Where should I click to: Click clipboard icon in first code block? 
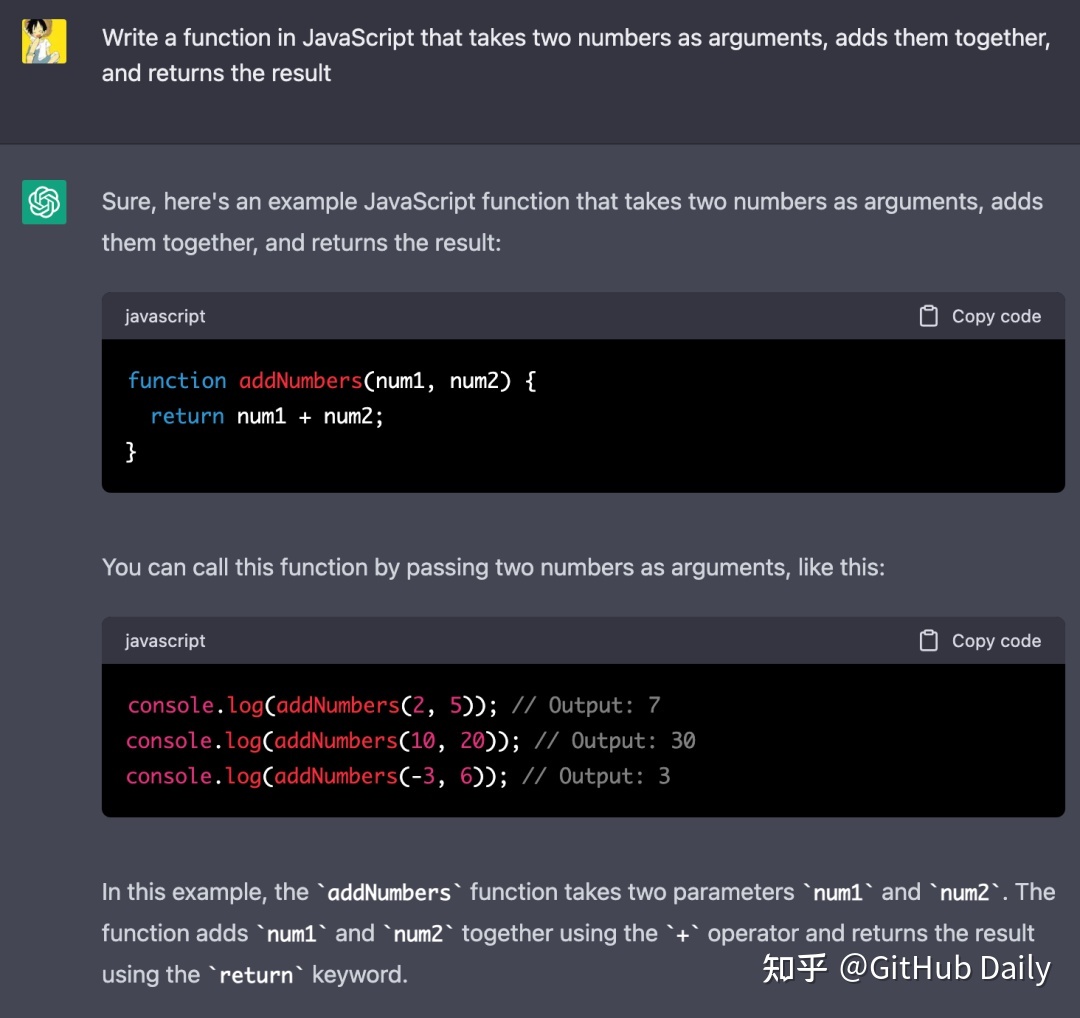[x=928, y=316]
